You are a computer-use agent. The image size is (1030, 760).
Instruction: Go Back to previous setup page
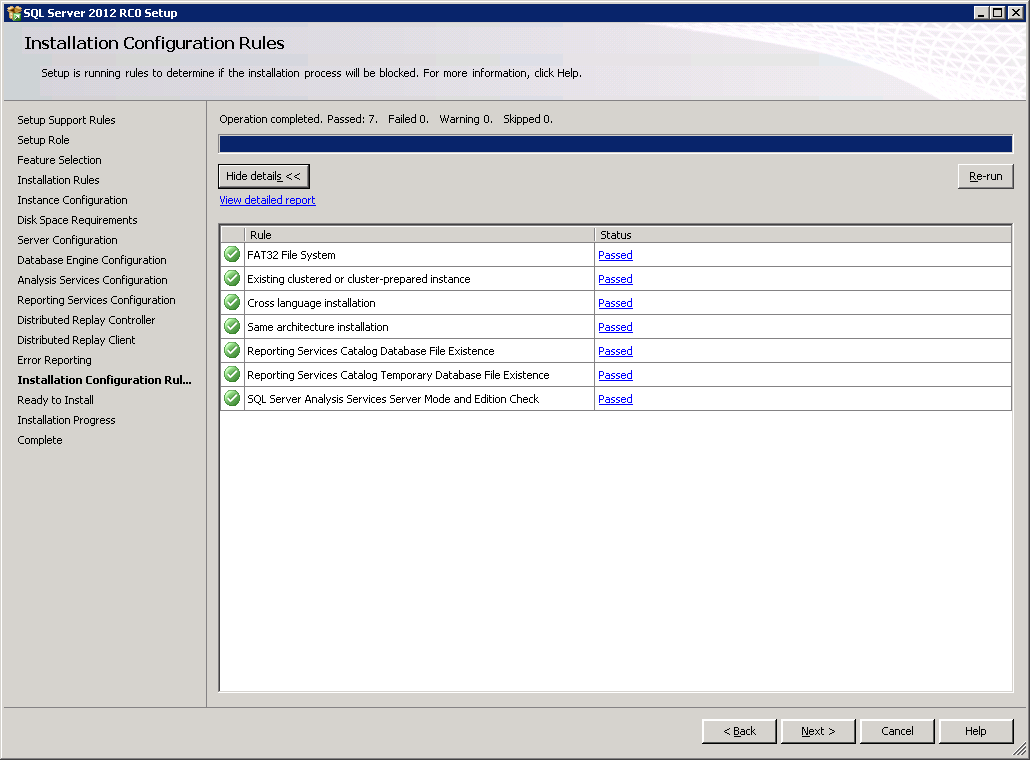pos(739,731)
